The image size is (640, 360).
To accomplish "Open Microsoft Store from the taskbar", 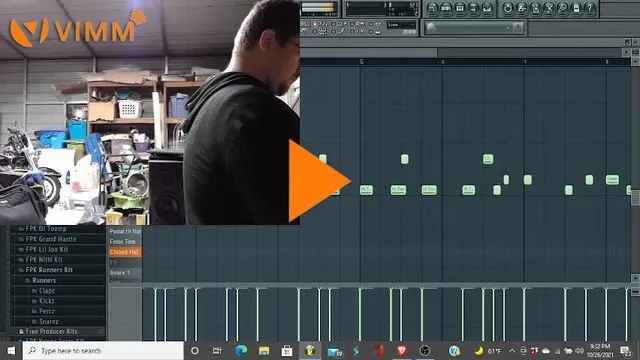I will pyautogui.click(x=287, y=351).
